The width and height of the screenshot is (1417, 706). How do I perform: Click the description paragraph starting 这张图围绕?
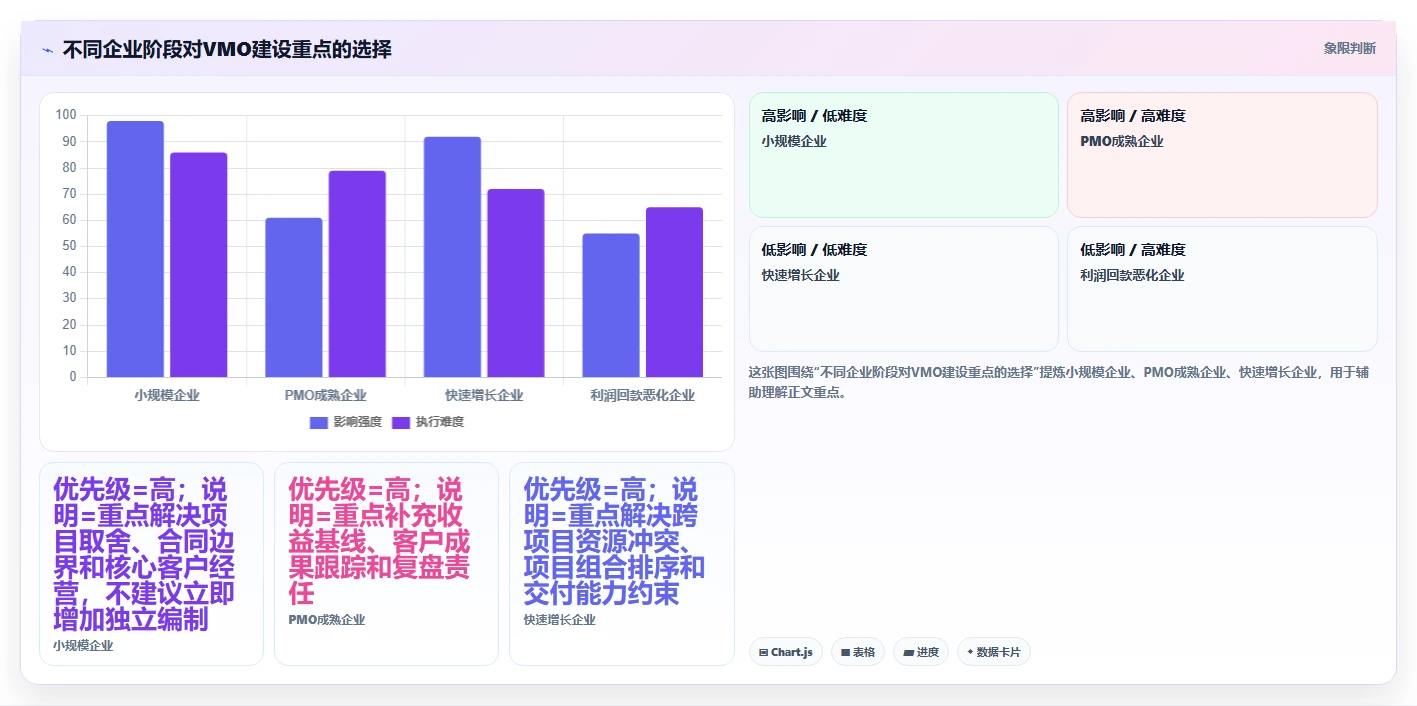click(1059, 382)
